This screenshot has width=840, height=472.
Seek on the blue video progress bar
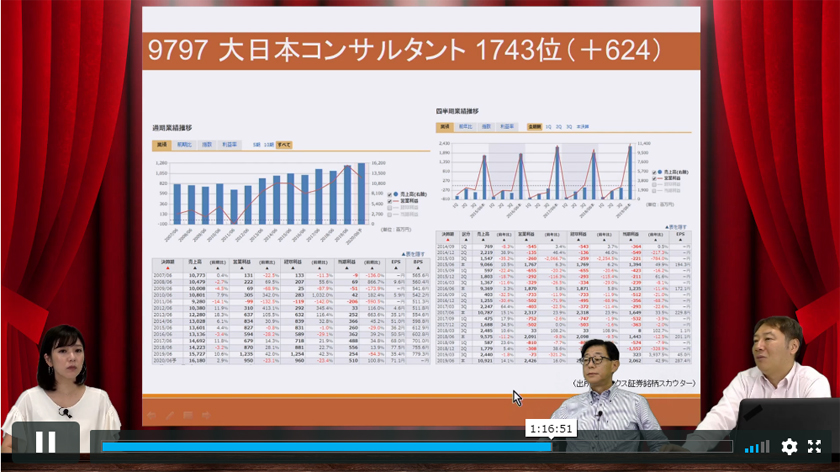(x=327, y=447)
